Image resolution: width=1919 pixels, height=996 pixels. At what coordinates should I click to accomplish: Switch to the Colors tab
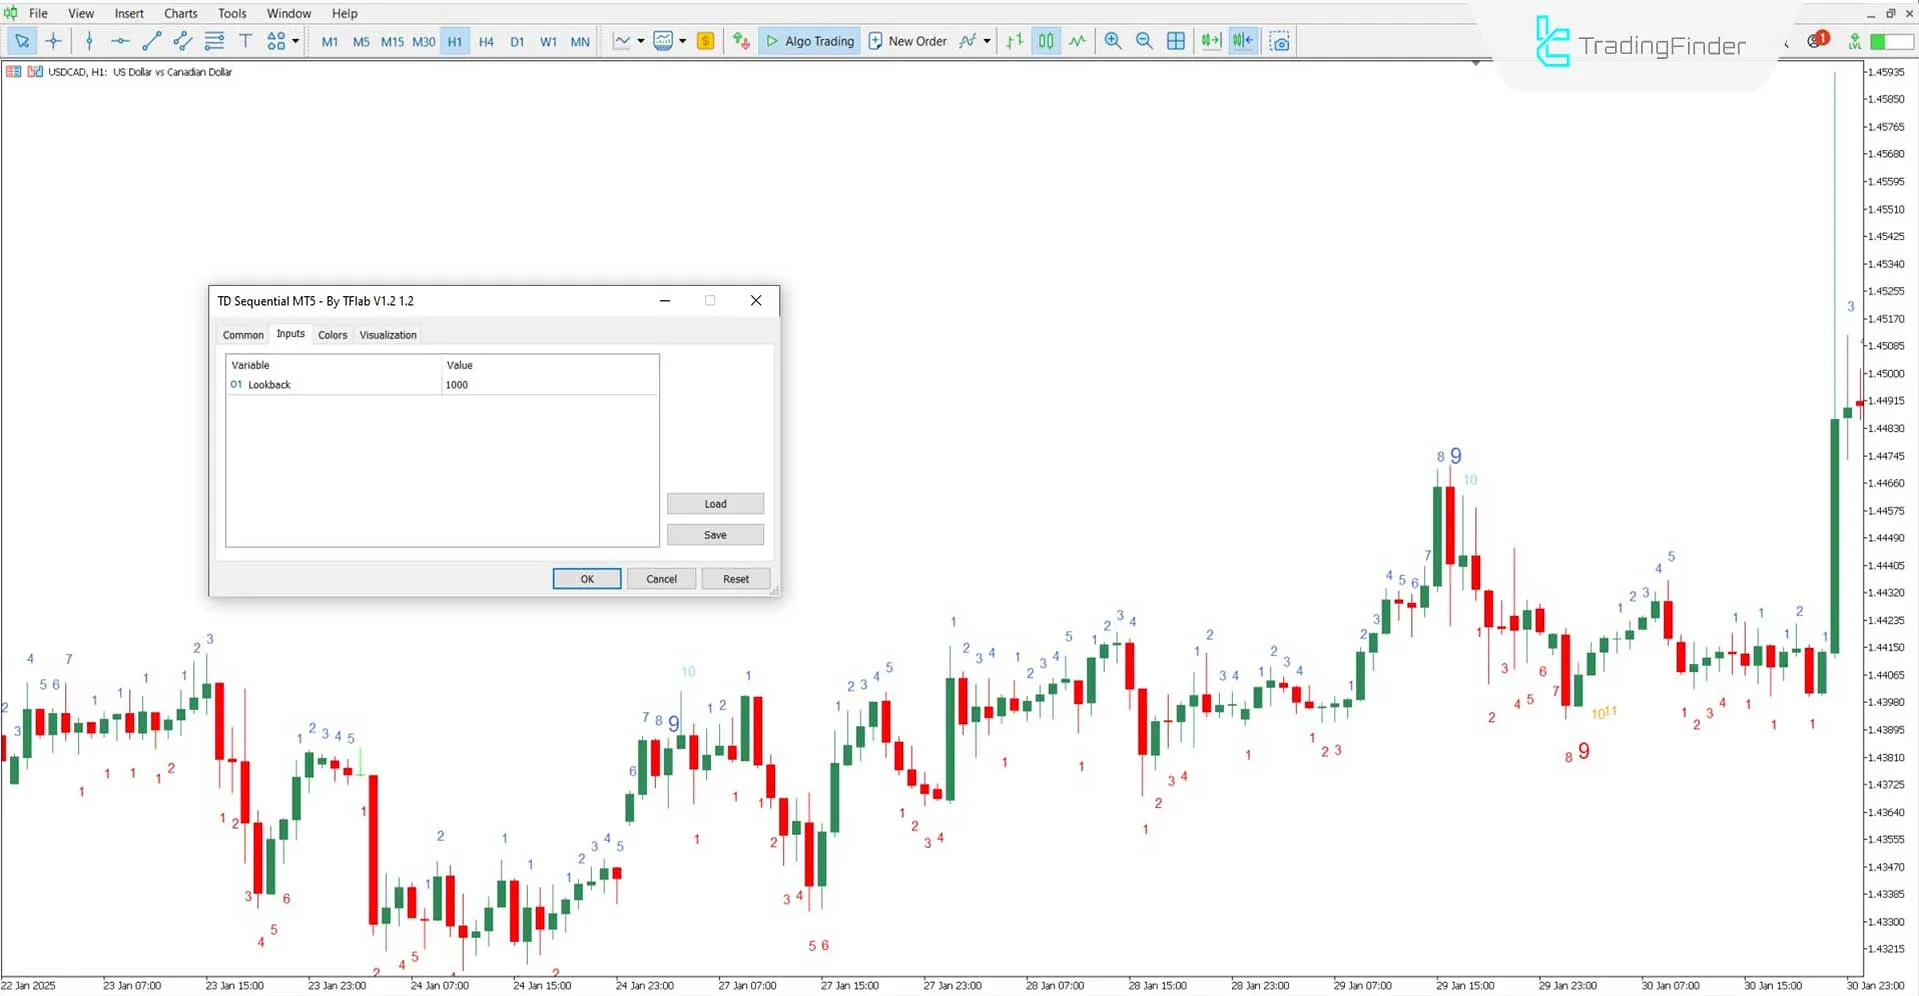332,334
